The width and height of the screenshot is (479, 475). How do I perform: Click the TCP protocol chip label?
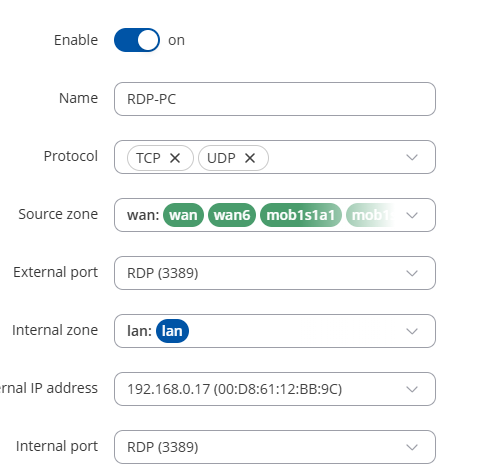(x=148, y=158)
